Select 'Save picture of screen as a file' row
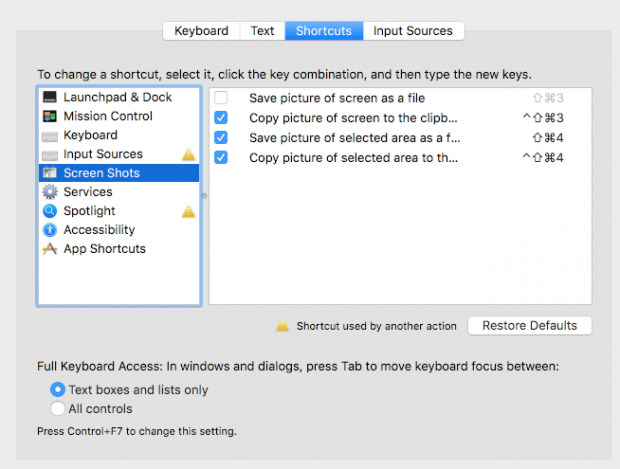 click(x=401, y=98)
